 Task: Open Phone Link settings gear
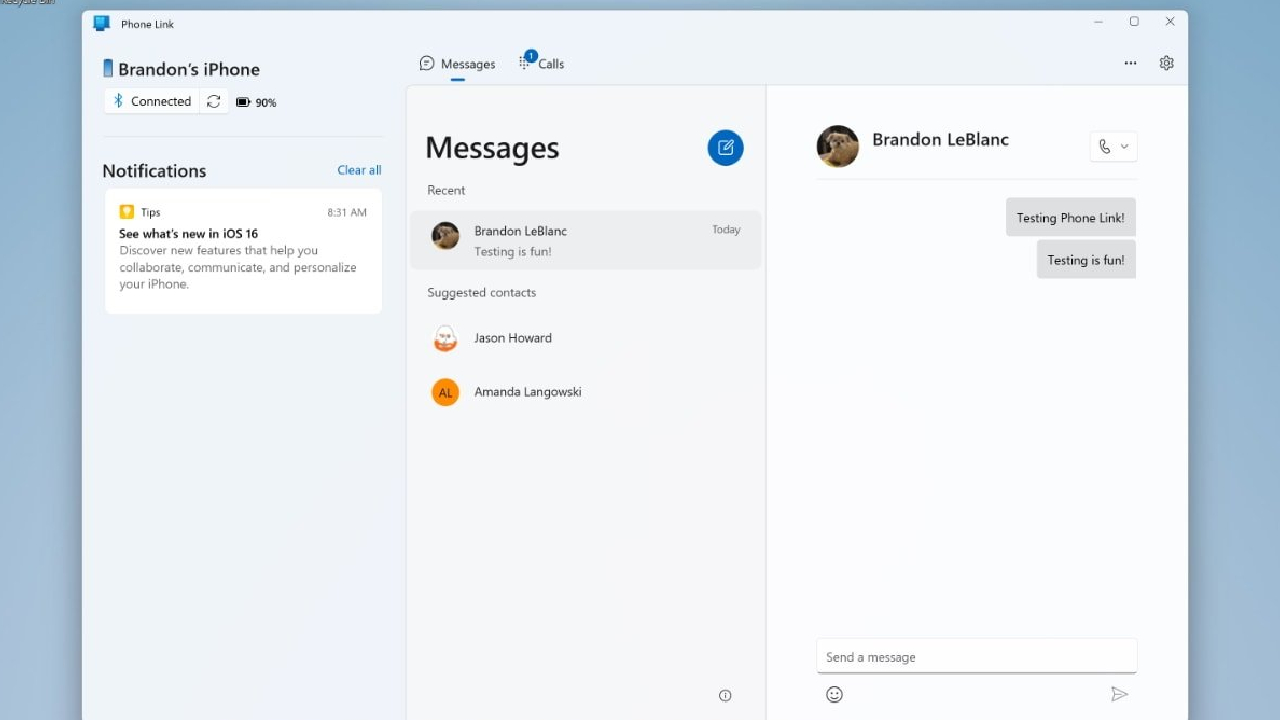(1166, 63)
